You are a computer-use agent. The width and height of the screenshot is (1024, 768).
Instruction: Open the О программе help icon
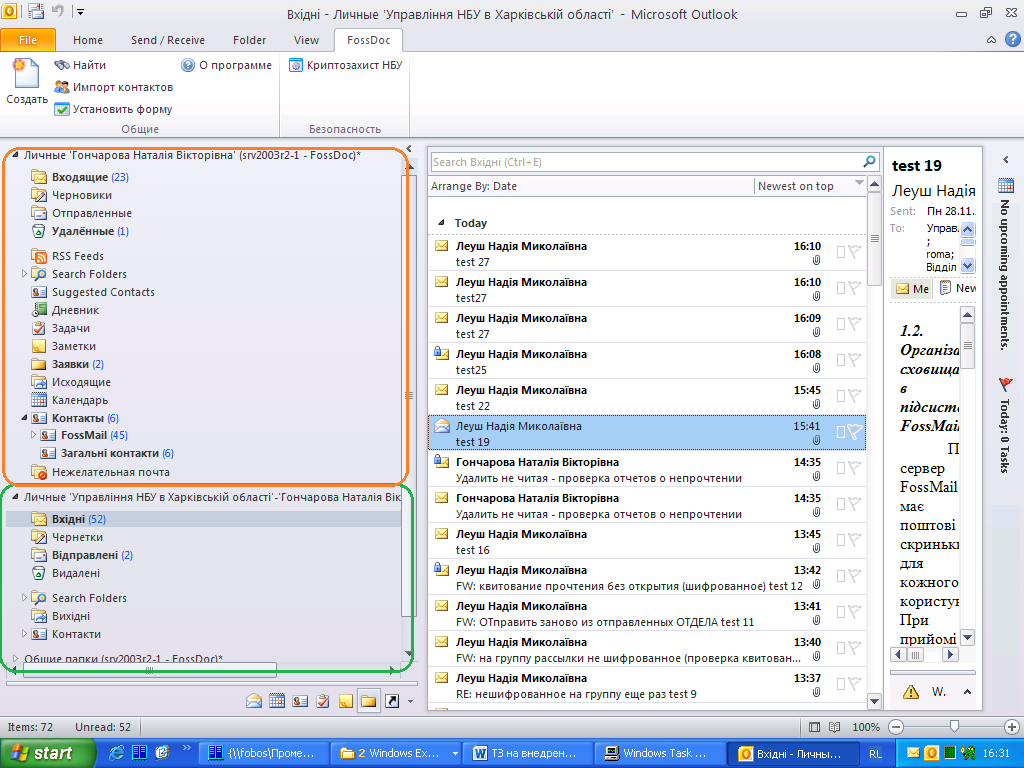(x=188, y=65)
